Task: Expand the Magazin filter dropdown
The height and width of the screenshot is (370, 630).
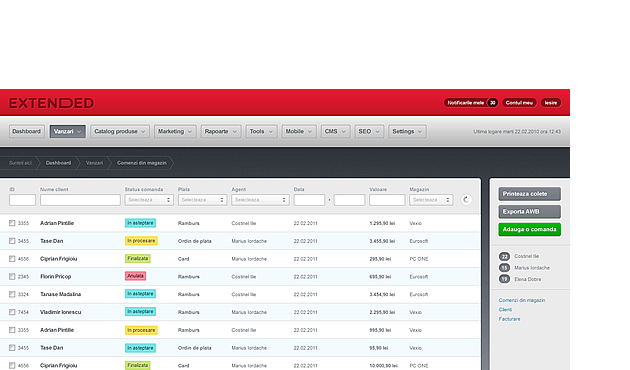Action: [431, 200]
